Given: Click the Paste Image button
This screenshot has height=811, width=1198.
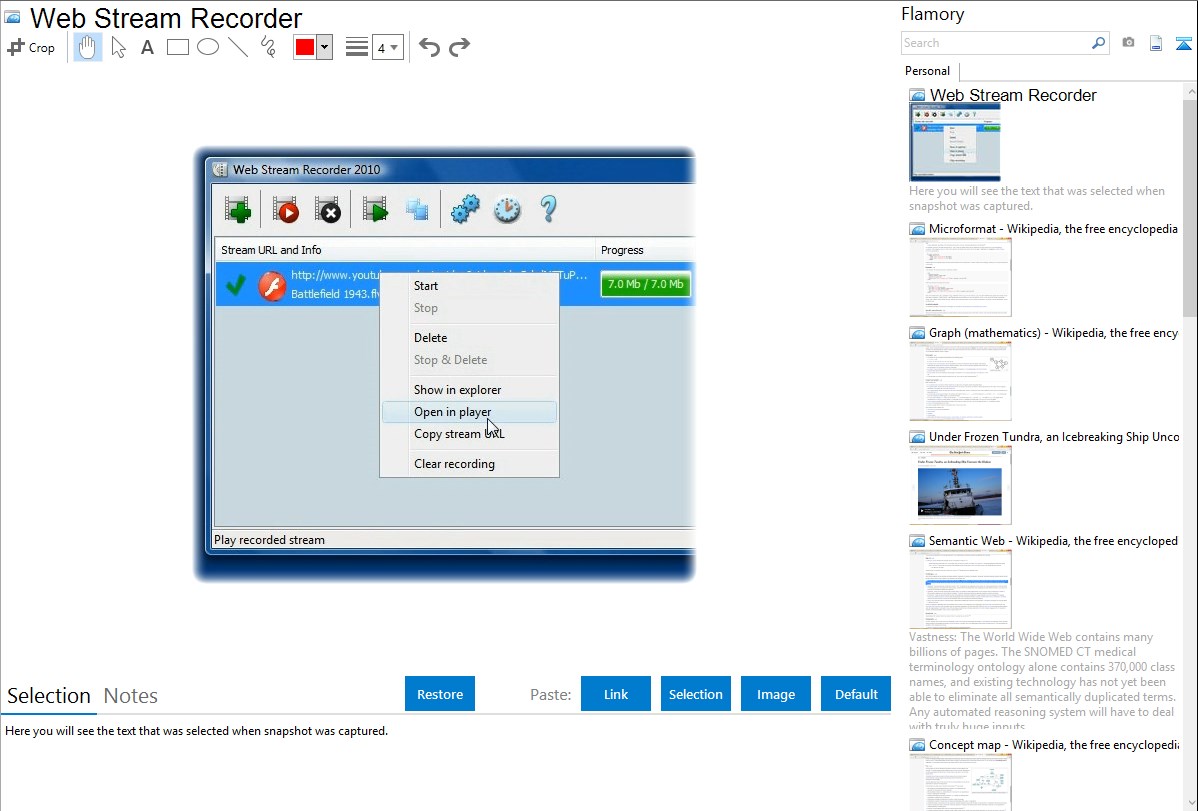Looking at the screenshot, I should pyautogui.click(x=776, y=694).
